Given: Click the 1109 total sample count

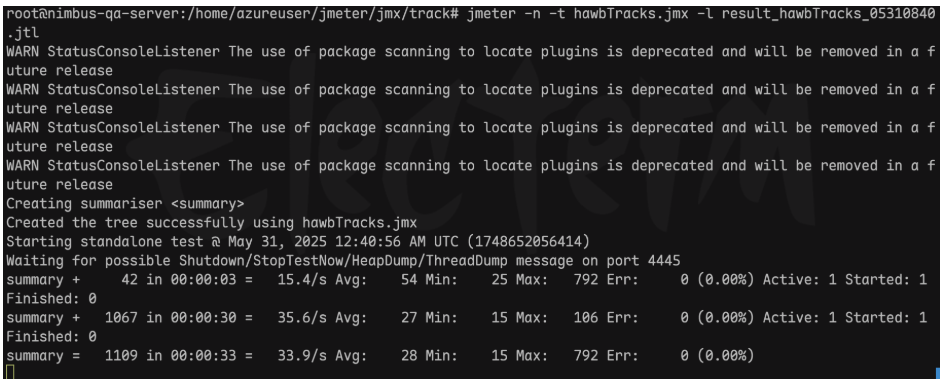Looking at the screenshot, I should tap(122, 356).
